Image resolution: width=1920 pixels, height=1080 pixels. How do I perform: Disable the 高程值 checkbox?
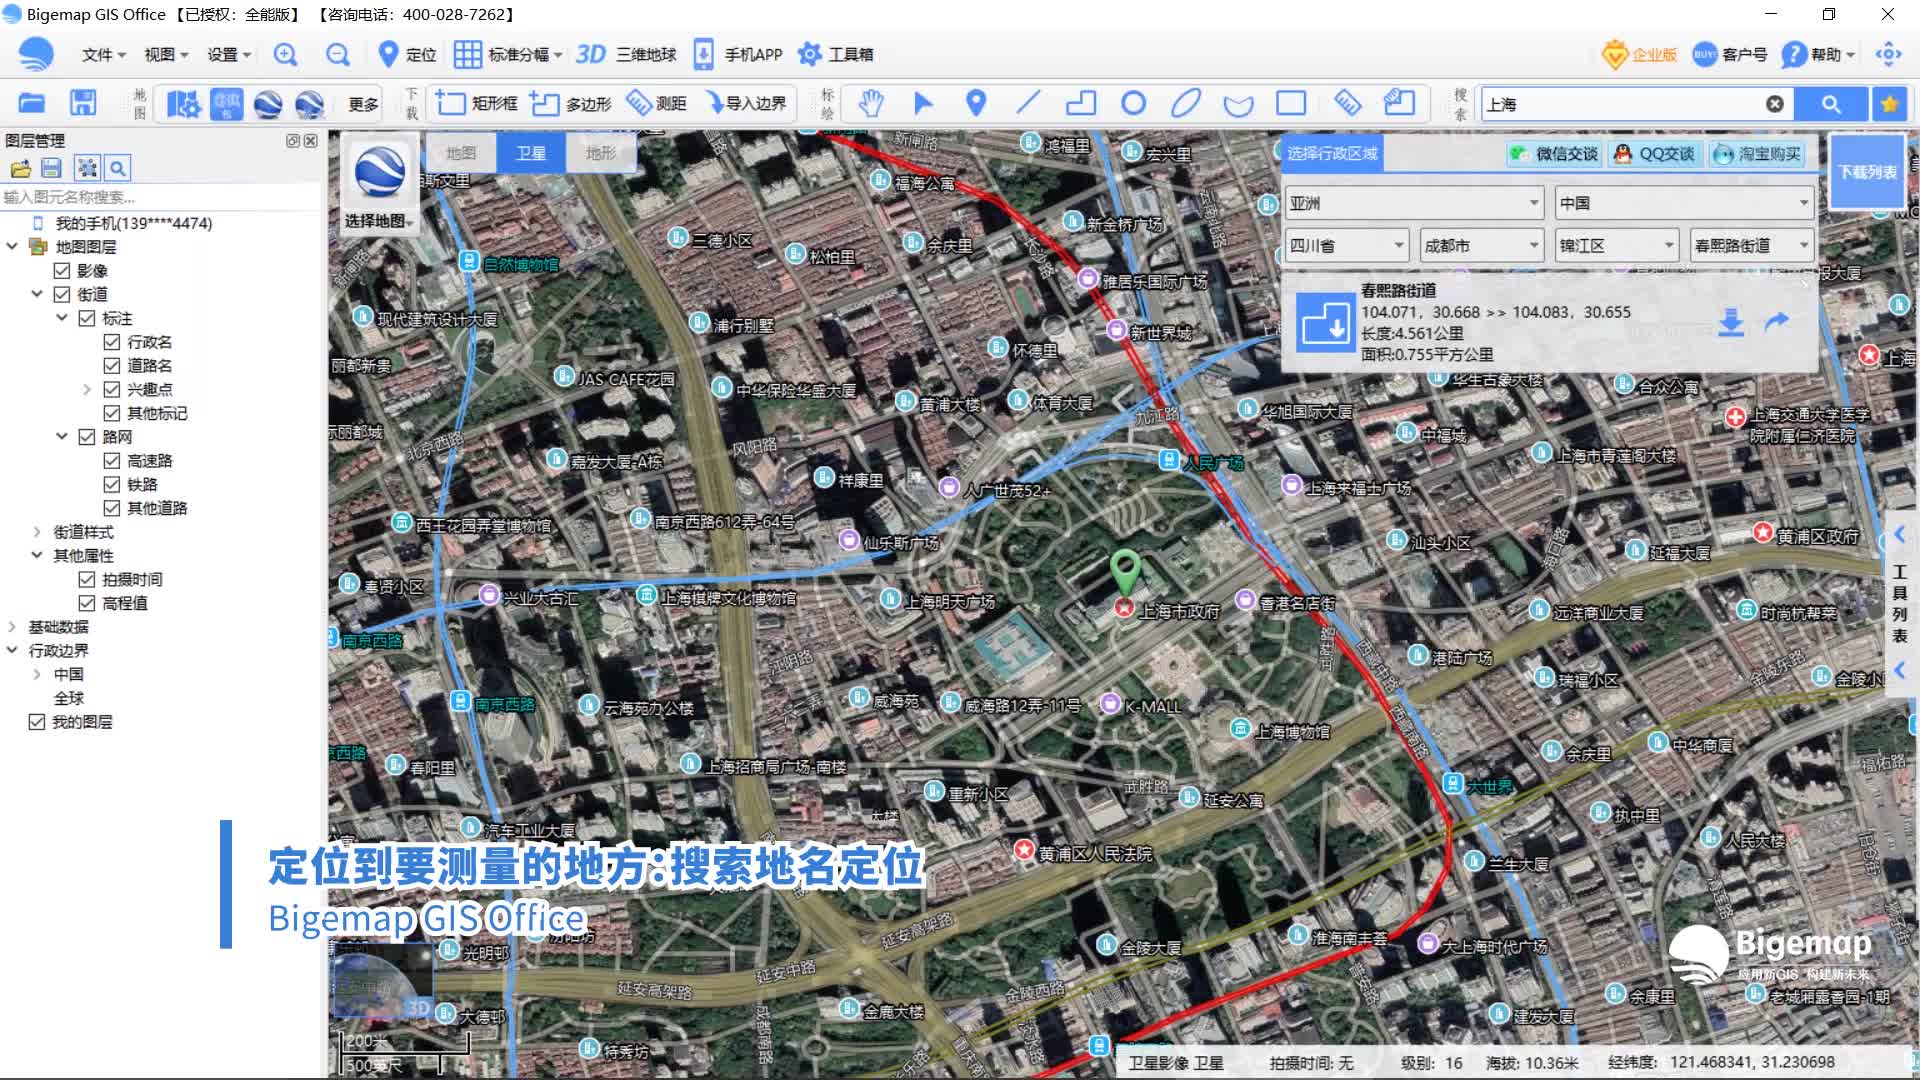[88, 603]
